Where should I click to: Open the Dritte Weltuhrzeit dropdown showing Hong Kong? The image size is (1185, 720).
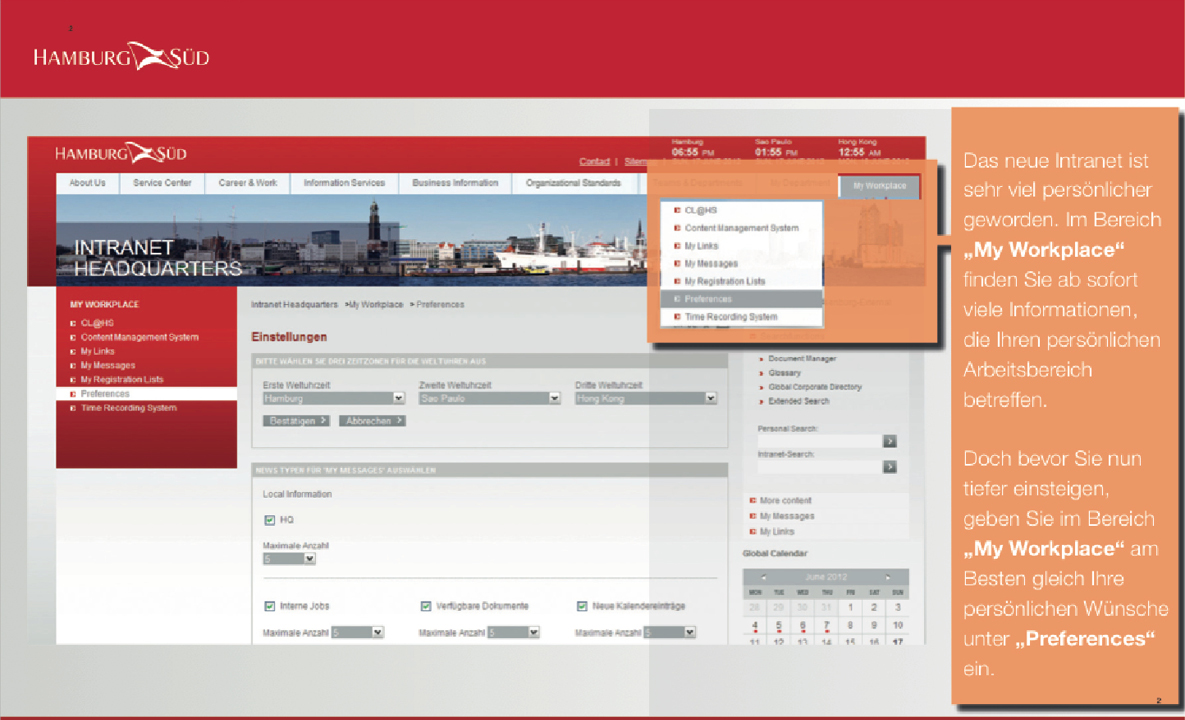click(645, 398)
